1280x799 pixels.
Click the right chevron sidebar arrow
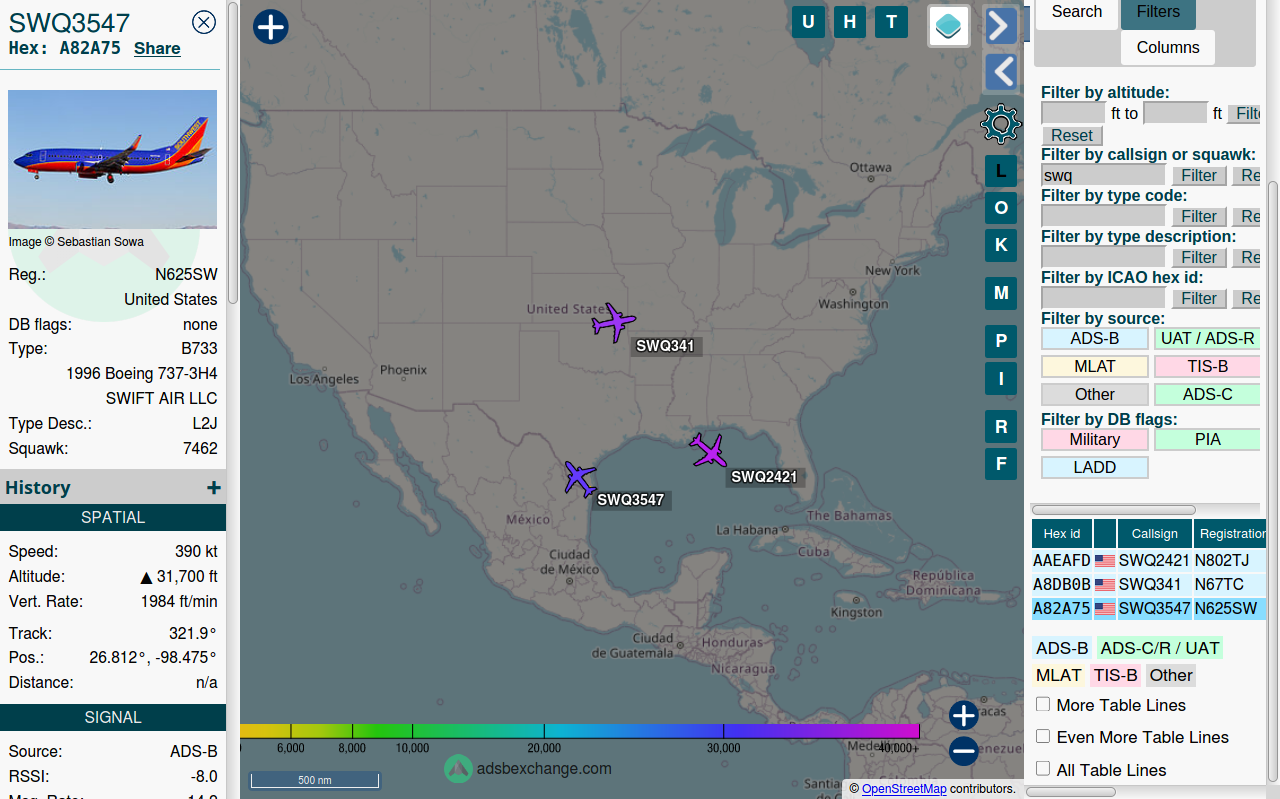[1001, 26]
